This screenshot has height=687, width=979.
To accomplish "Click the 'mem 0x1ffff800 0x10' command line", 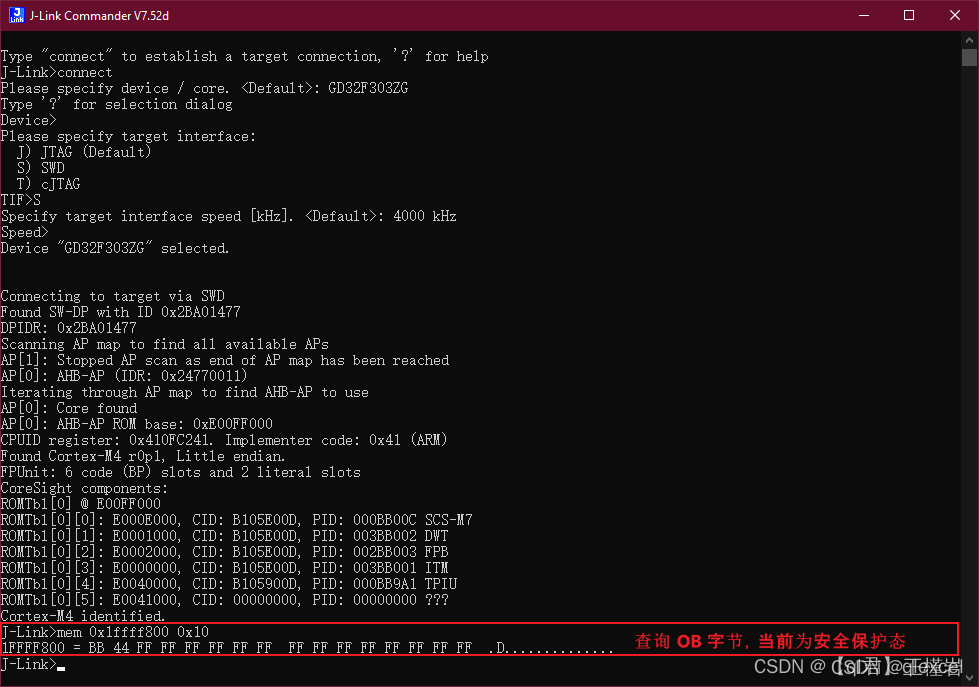I will [x=105, y=632].
